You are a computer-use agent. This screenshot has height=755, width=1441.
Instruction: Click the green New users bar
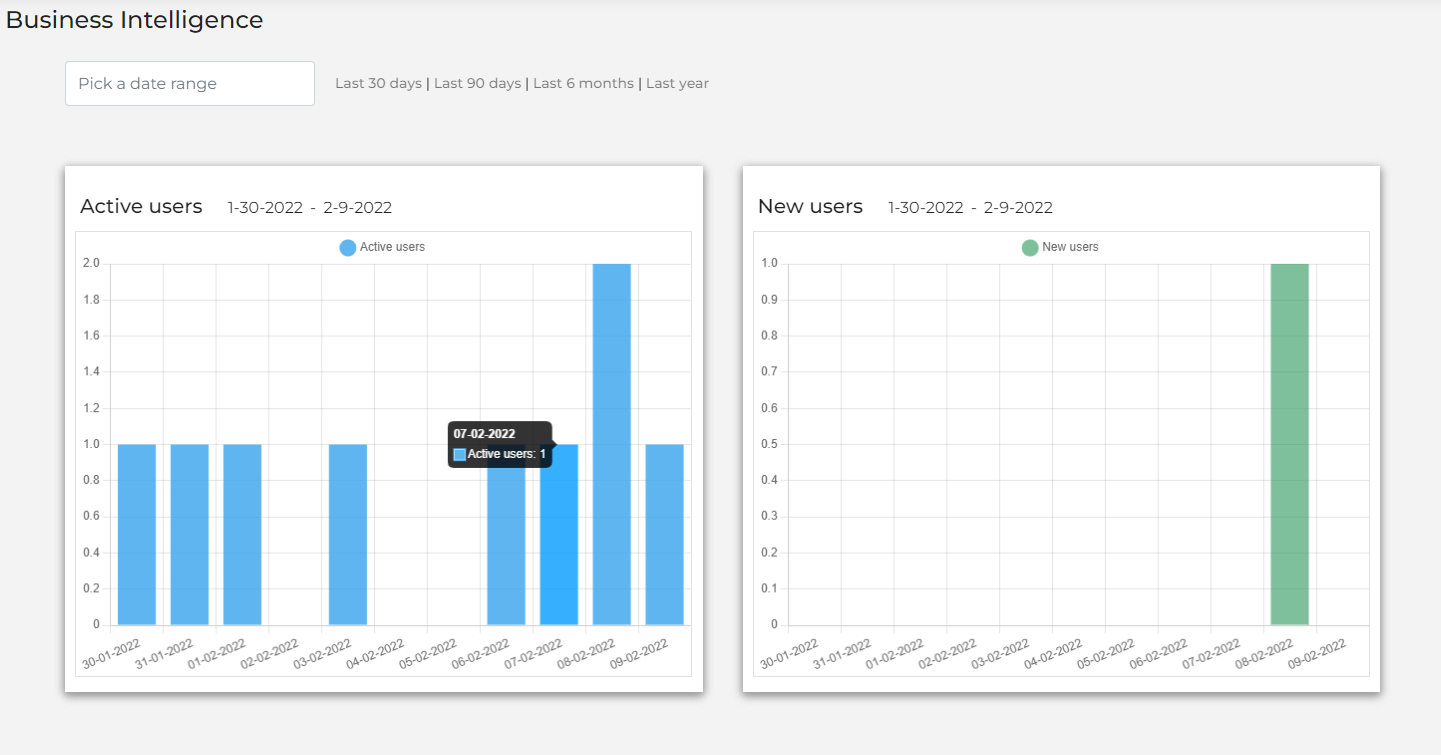pos(1289,444)
